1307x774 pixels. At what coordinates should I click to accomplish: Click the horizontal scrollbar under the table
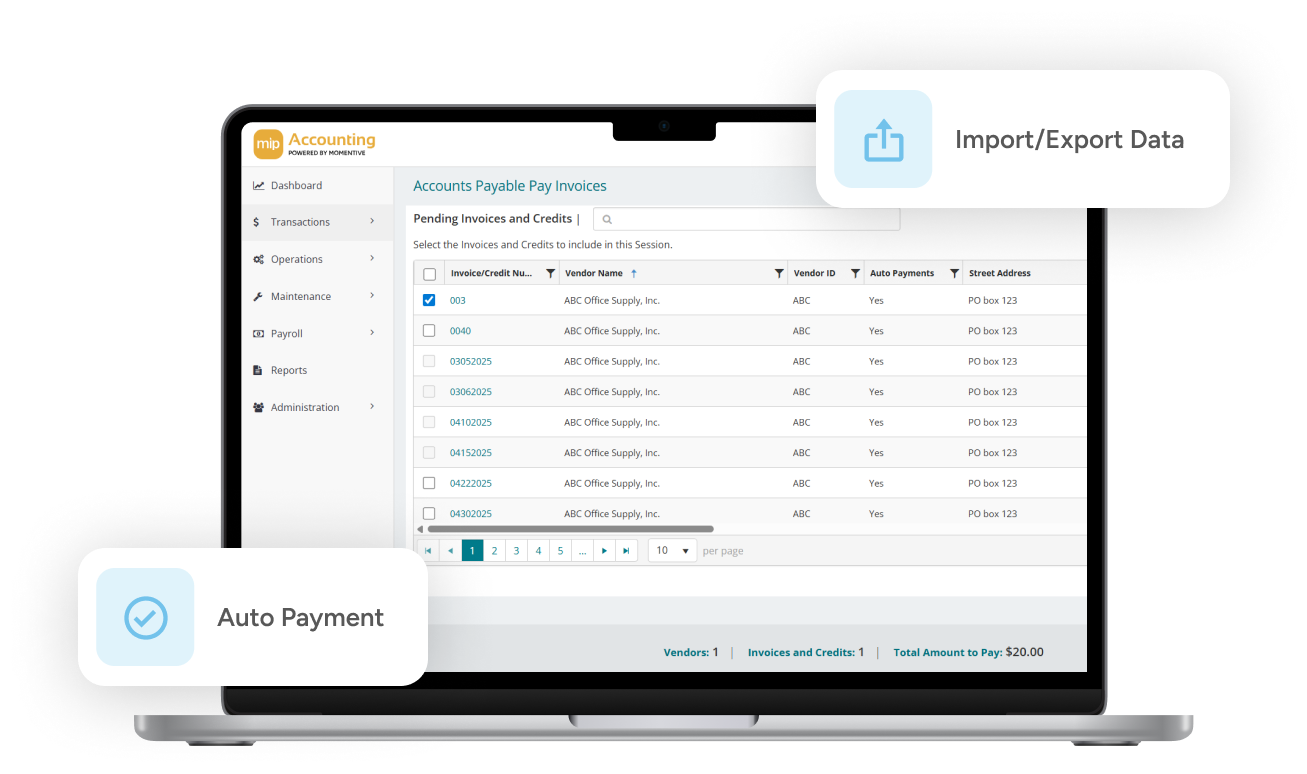570,529
